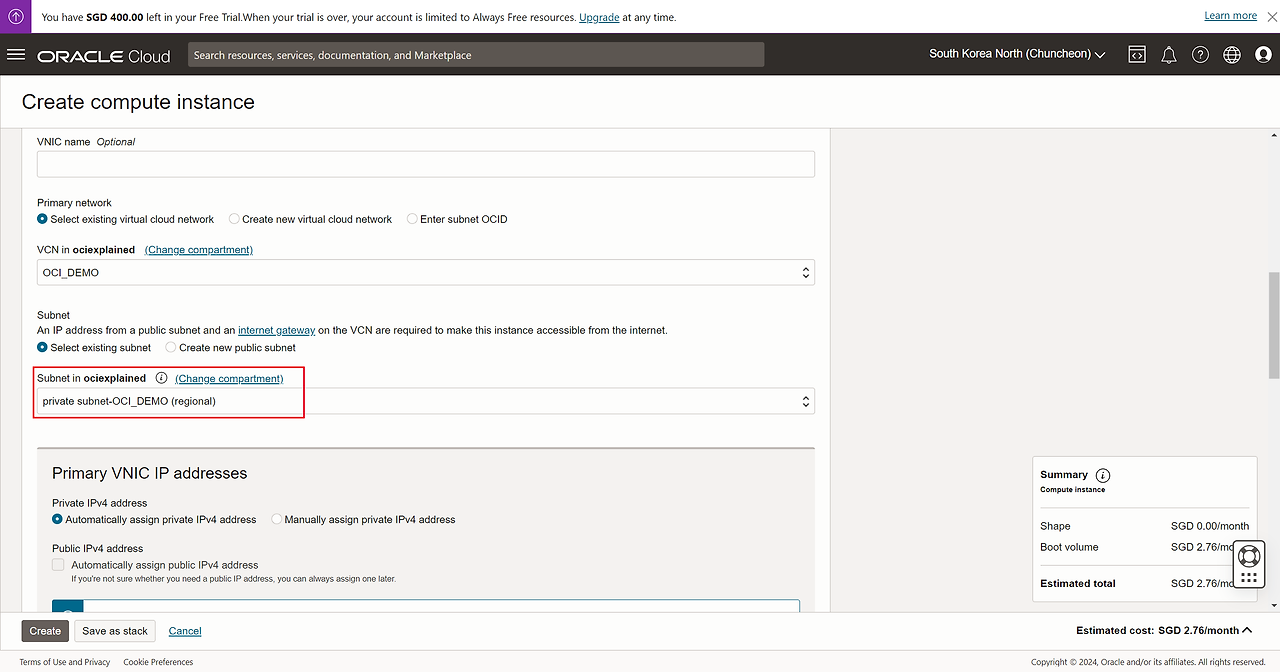The width and height of the screenshot is (1280, 672).
Task: Open the language globe menu
Action: pyautogui.click(x=1231, y=55)
